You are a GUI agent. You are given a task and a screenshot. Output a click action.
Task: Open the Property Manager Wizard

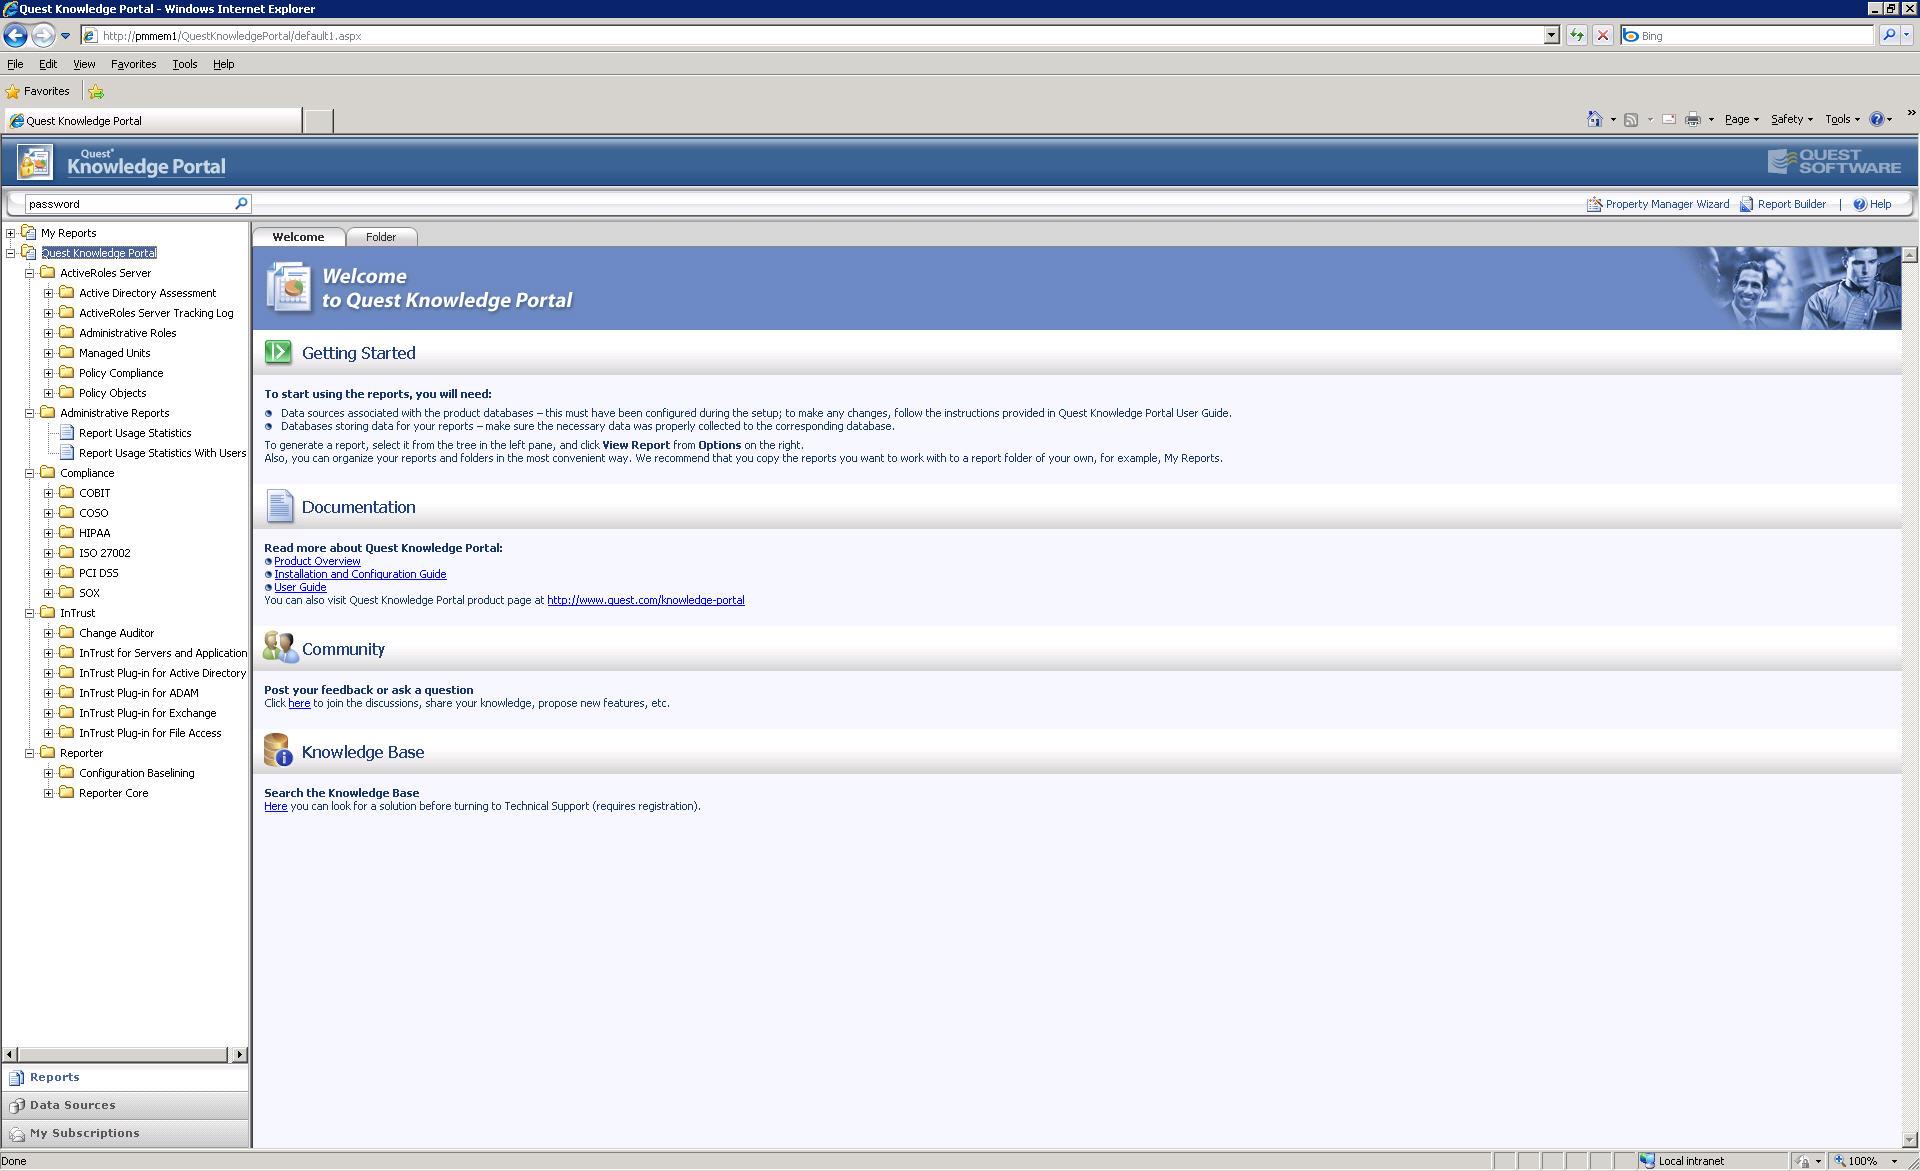pos(1658,204)
